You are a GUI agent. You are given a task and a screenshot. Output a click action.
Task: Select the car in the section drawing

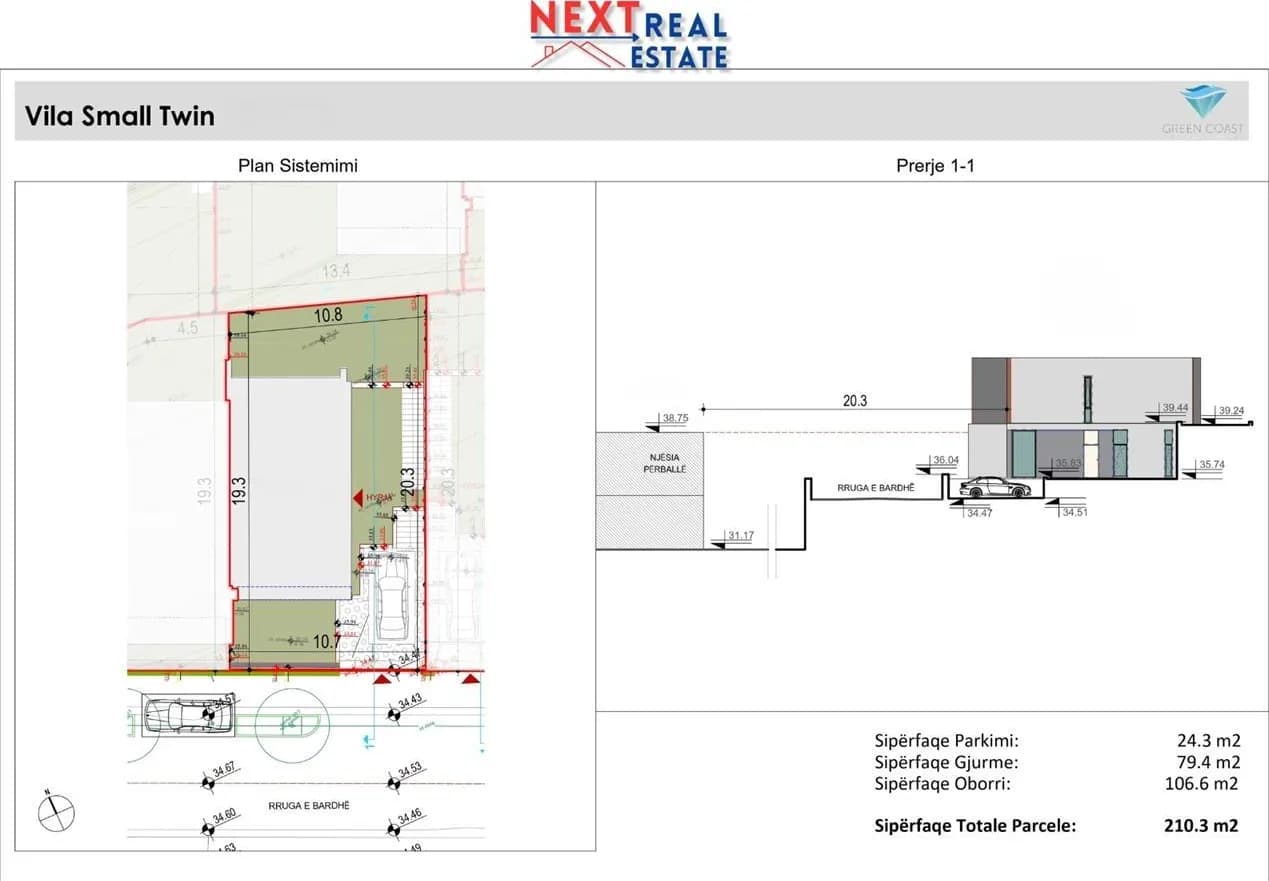[993, 488]
